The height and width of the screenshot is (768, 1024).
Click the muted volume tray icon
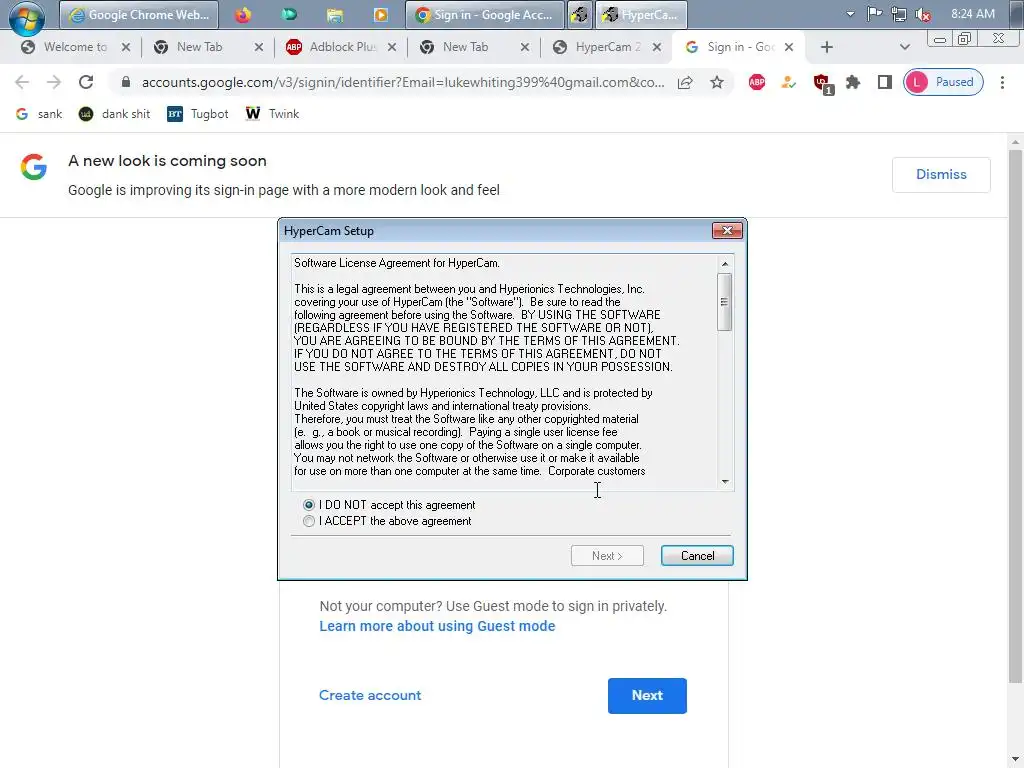pyautogui.click(x=923, y=14)
